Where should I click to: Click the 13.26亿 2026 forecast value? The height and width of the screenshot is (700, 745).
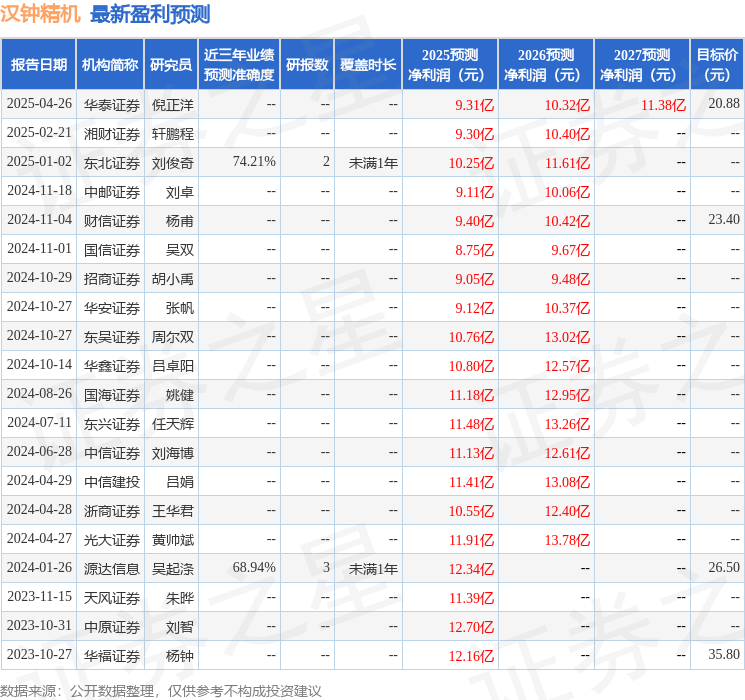567,424
